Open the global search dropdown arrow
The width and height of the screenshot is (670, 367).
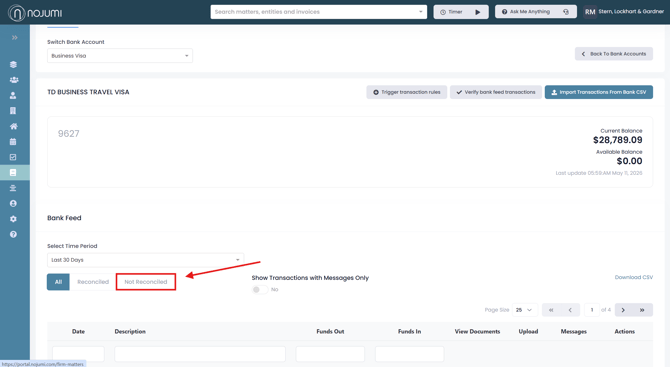[x=421, y=12]
